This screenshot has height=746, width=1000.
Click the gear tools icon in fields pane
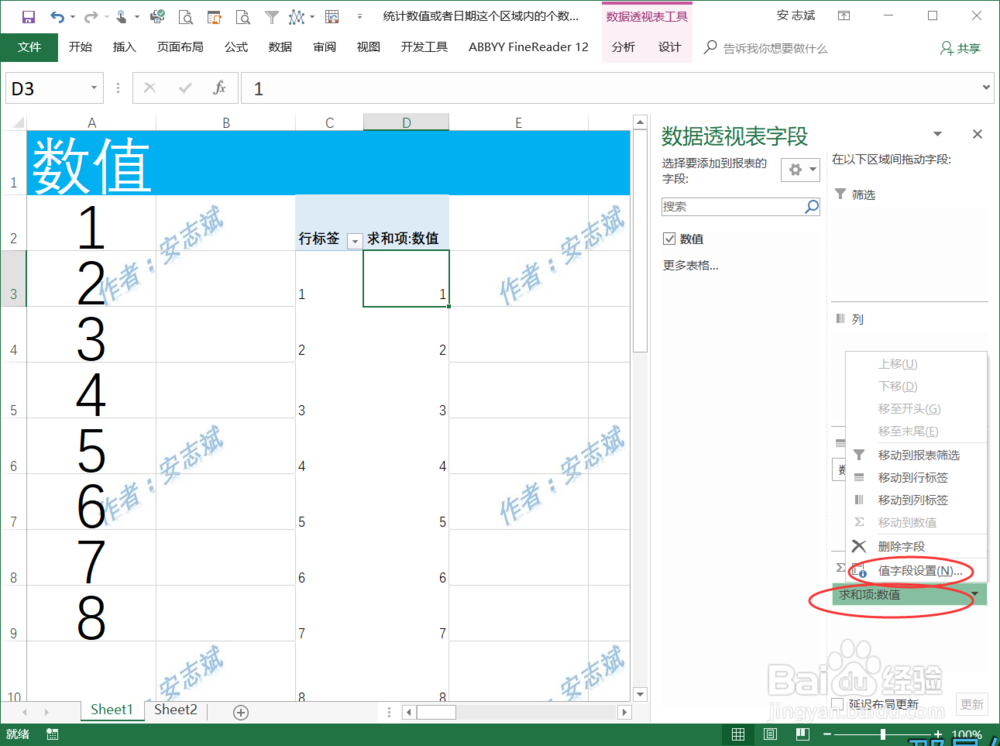[x=795, y=170]
